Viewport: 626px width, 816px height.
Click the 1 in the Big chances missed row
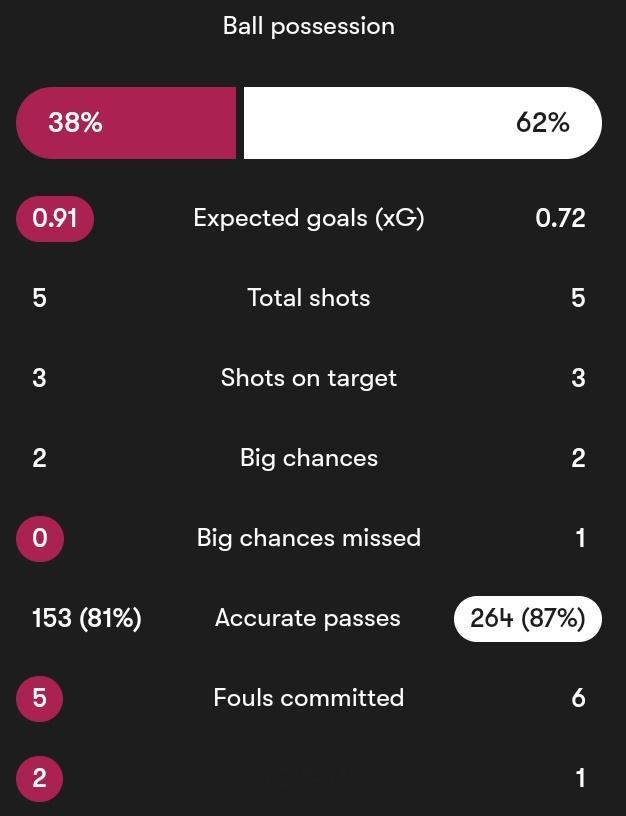coord(580,538)
